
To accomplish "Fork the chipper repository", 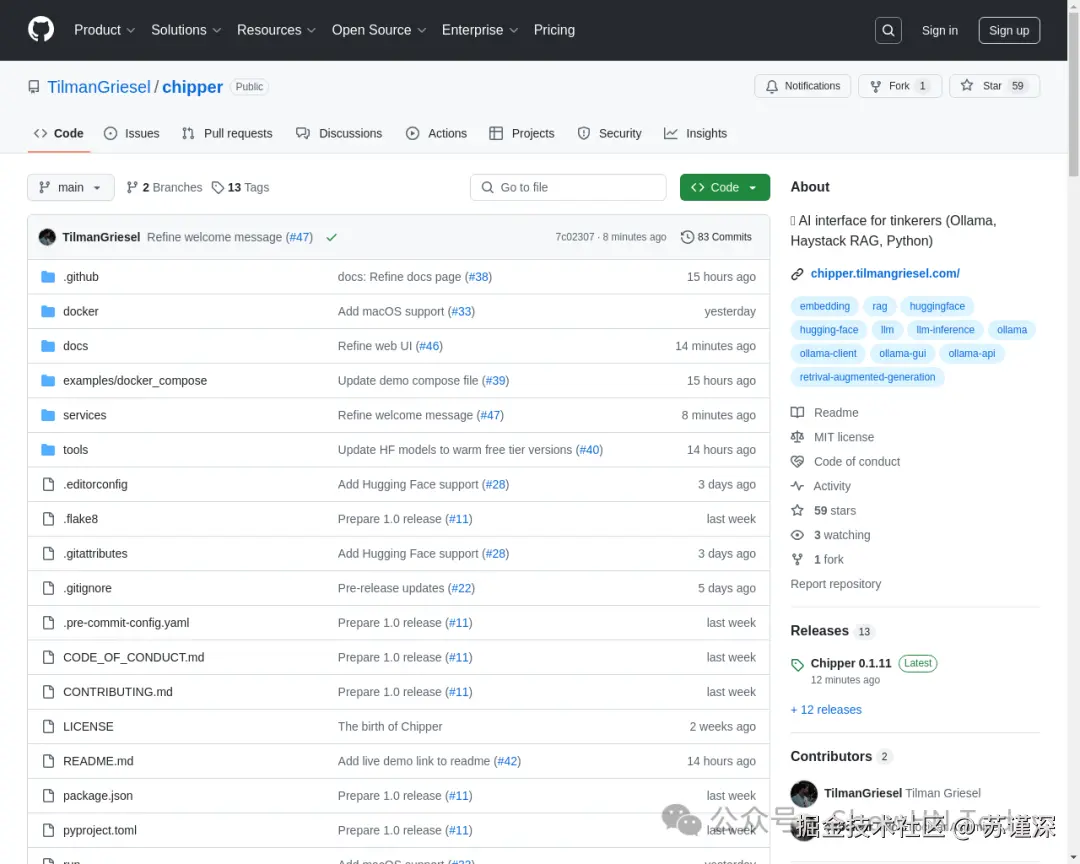I will point(900,86).
